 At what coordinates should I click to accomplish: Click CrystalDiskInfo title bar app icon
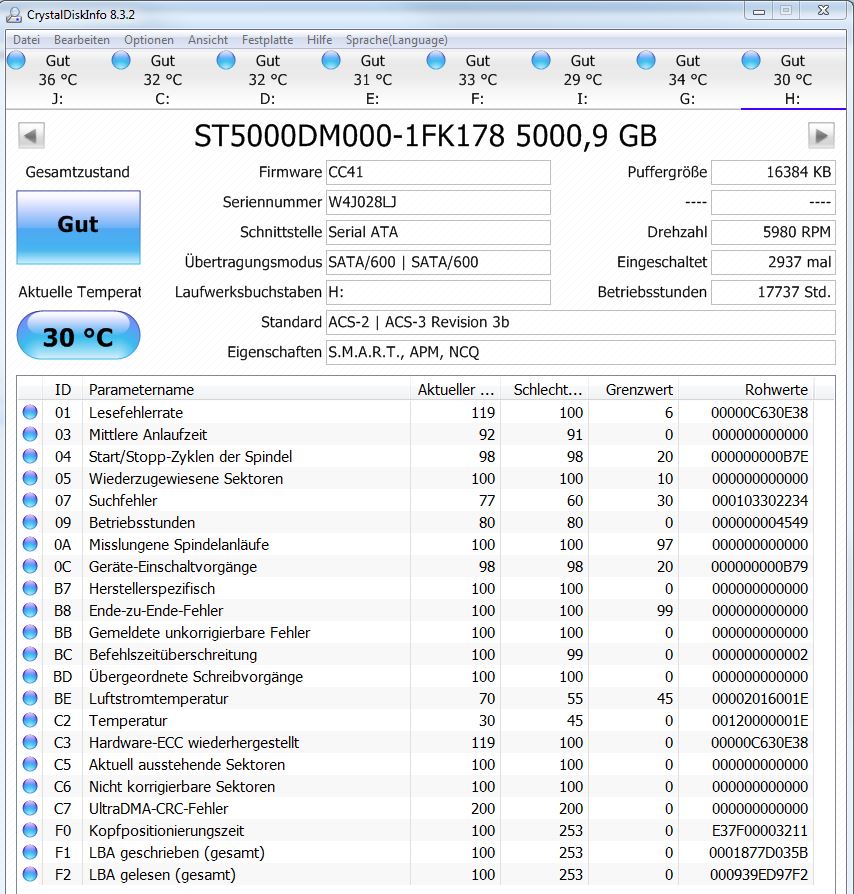[14, 14]
